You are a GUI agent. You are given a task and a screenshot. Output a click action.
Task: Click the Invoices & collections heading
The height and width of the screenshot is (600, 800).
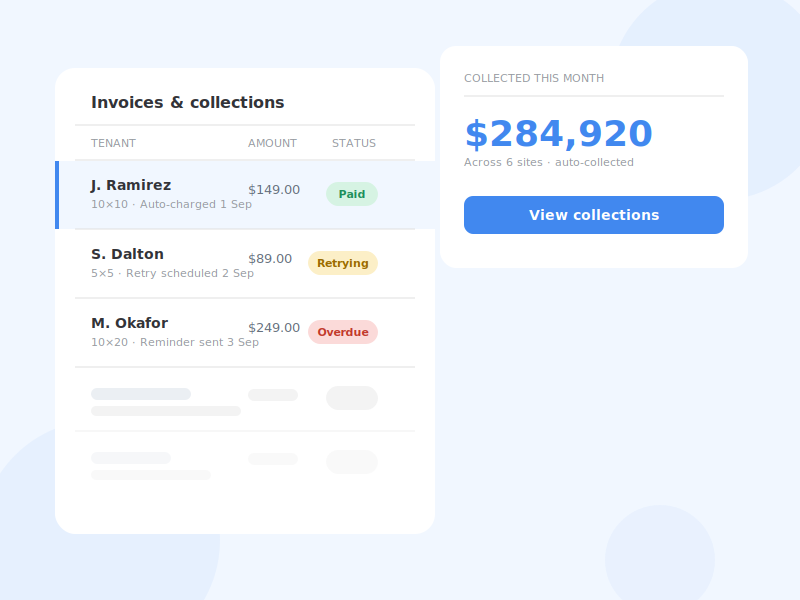[x=188, y=103]
